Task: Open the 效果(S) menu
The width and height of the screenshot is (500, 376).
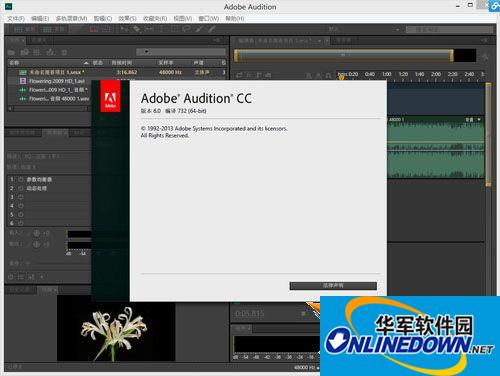Action: [127, 19]
